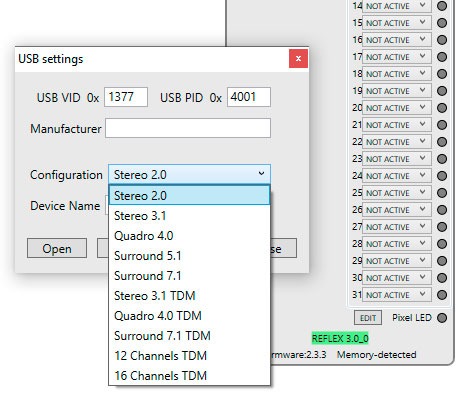Screen dimensions: 467x407
Task: Click the EDIT button near Pixel LED
Action: pyautogui.click(x=368, y=318)
